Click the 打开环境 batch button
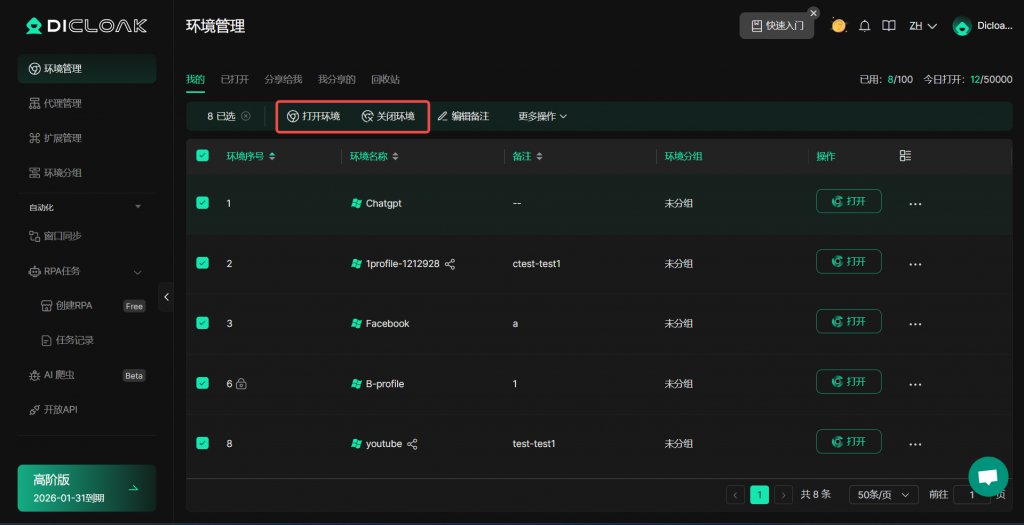 [x=313, y=117]
